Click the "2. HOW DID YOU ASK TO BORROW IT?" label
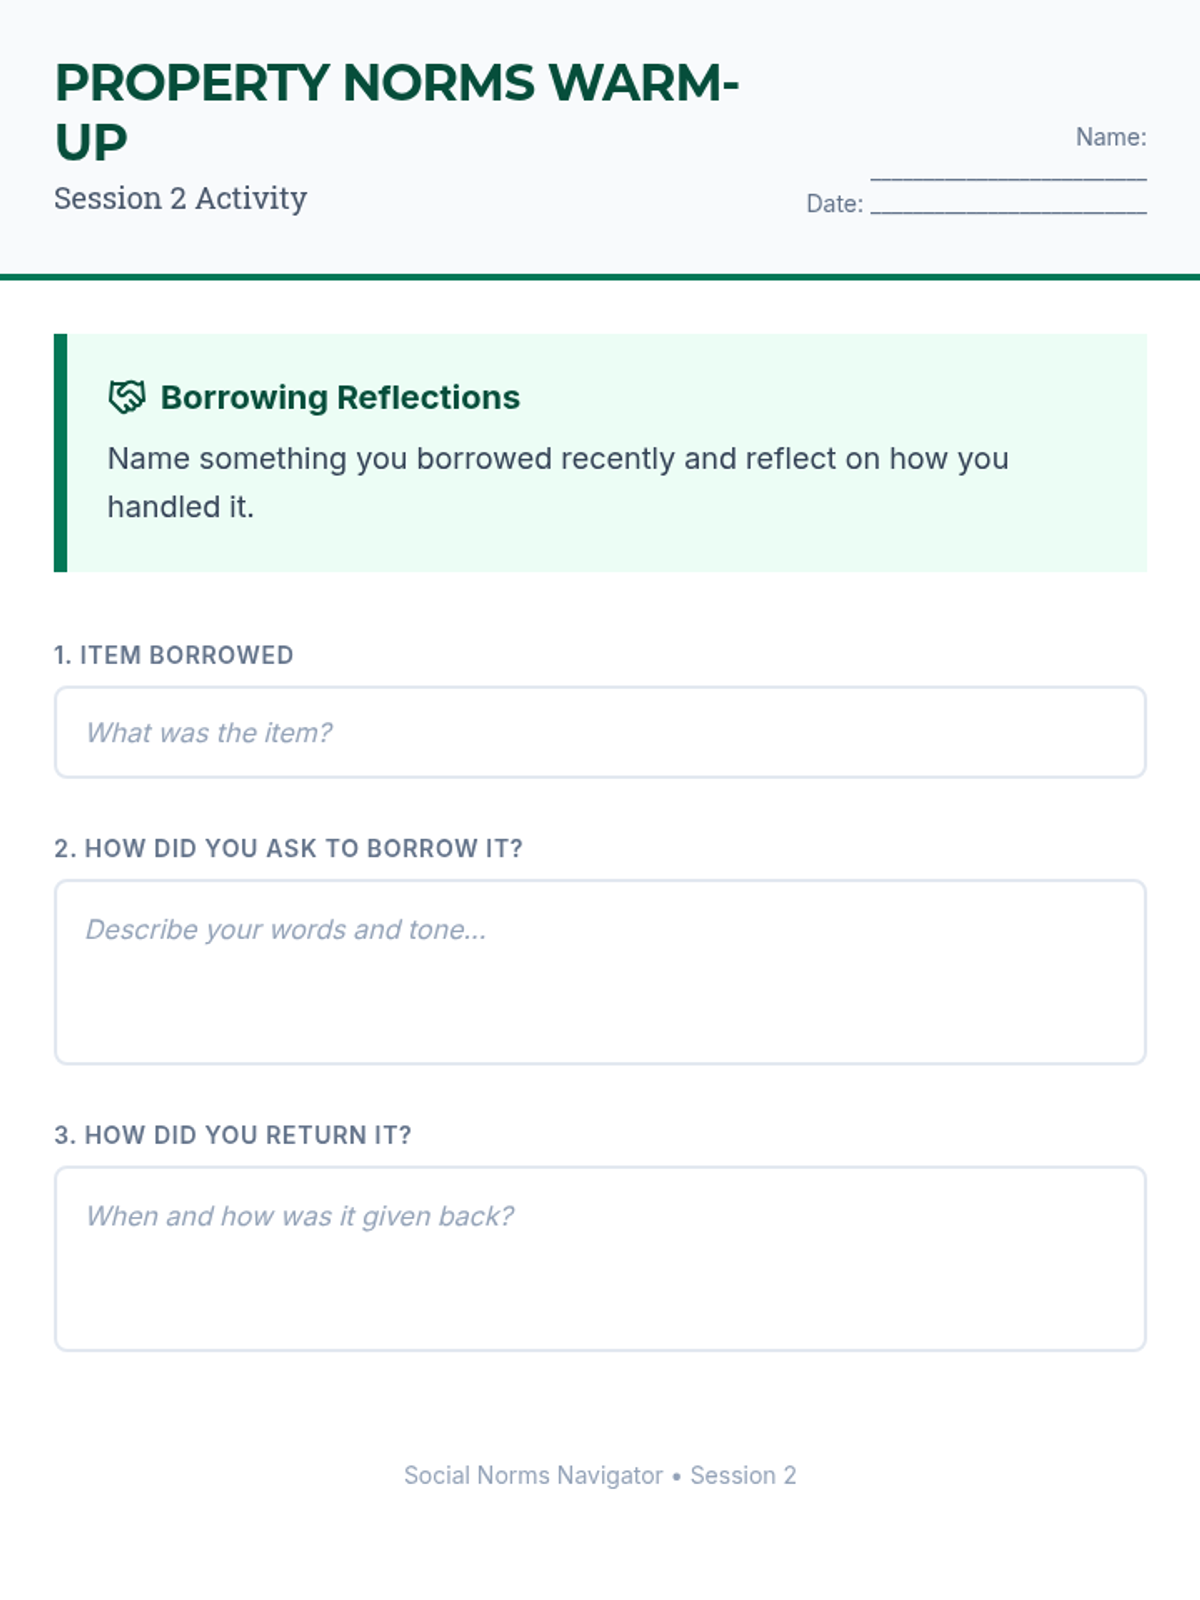Viewport: 1200px width, 1600px height. [288, 848]
